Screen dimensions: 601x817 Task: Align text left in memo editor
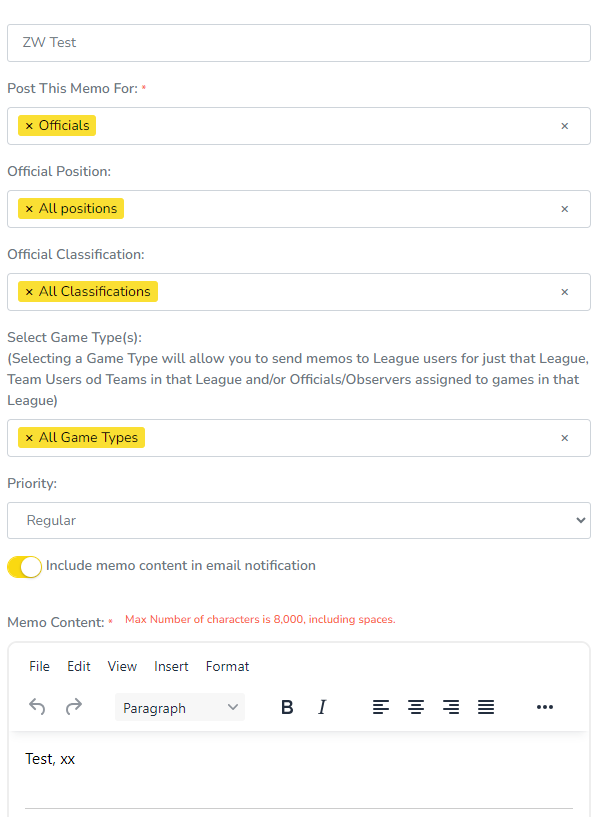[381, 707]
